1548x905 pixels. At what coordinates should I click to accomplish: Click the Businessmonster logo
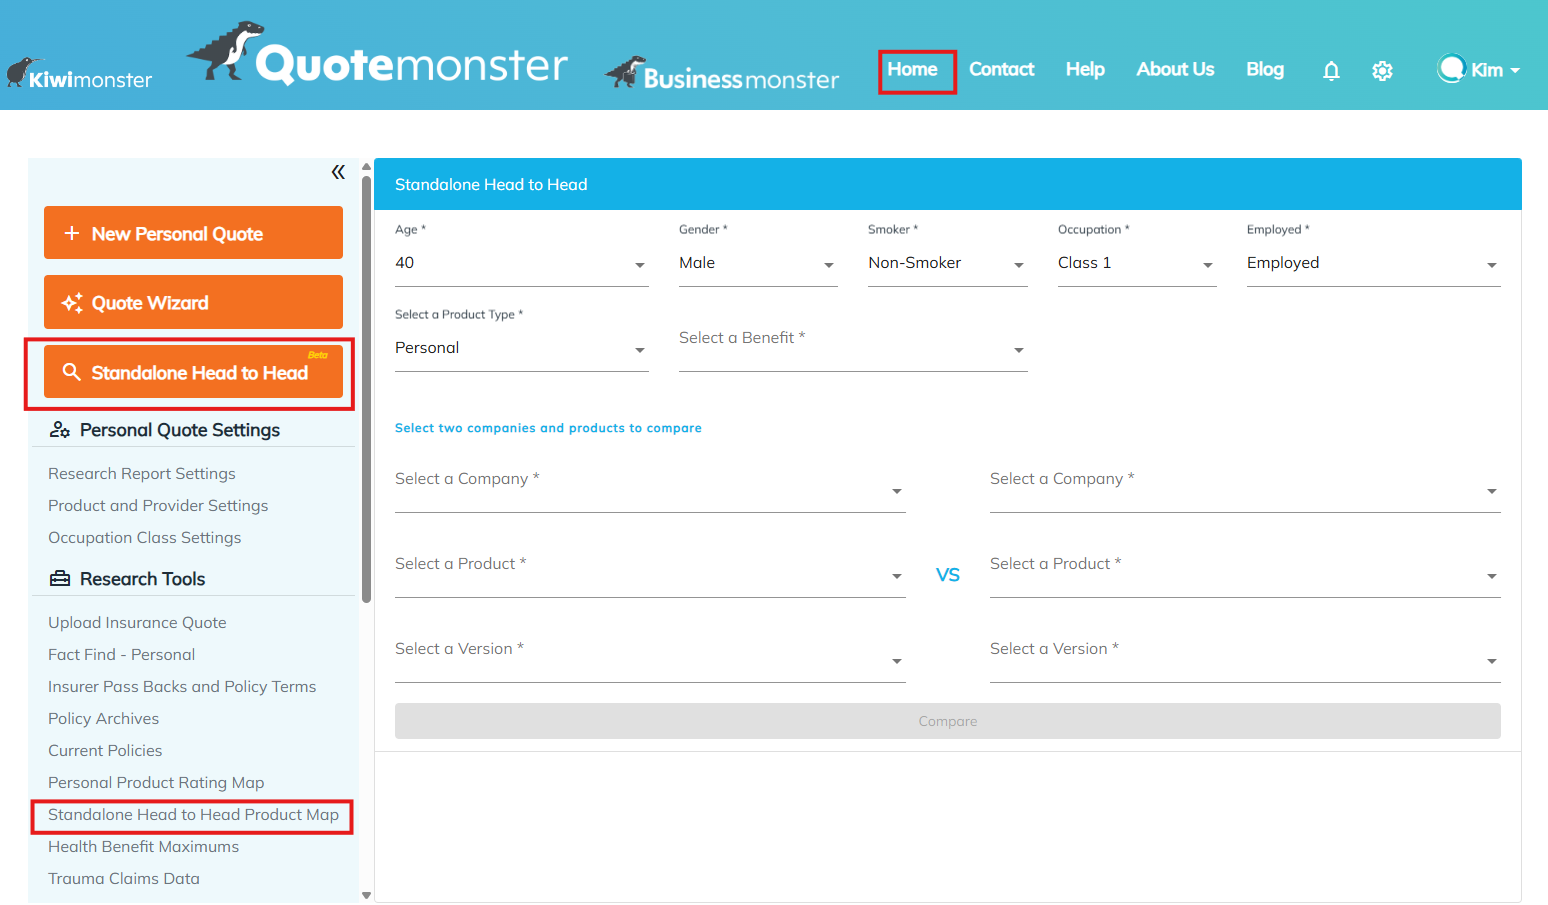click(723, 74)
